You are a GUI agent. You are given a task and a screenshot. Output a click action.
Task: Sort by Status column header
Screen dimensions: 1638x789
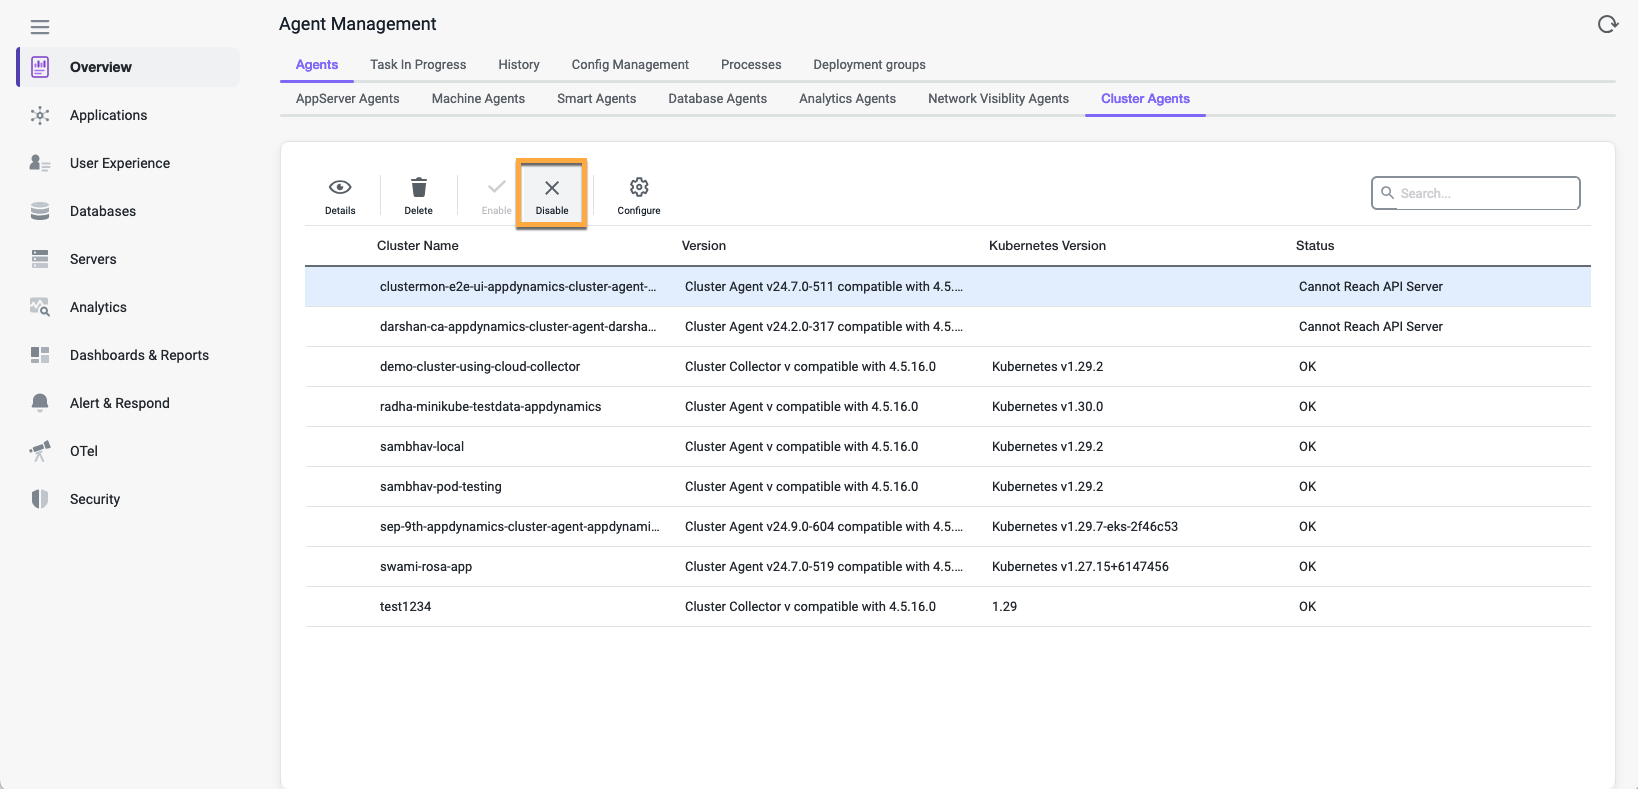1315,246
